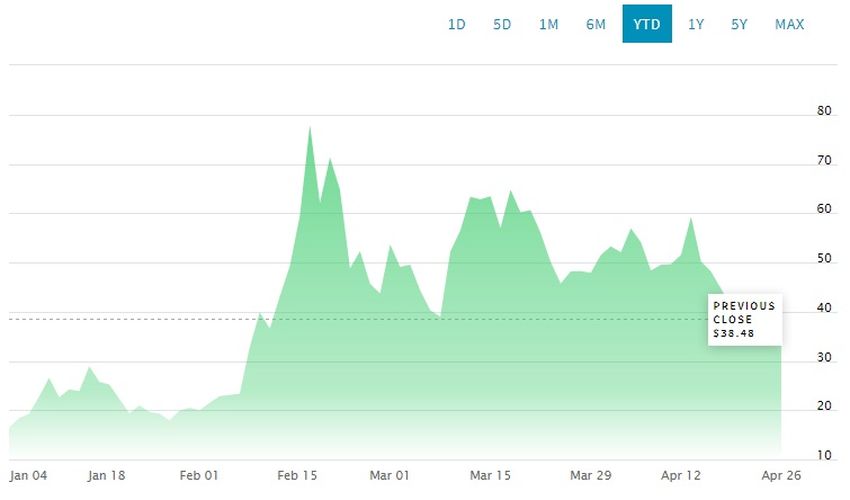Click the Apr 12 axis date
The width and height of the screenshot is (850, 500).
[x=681, y=476]
